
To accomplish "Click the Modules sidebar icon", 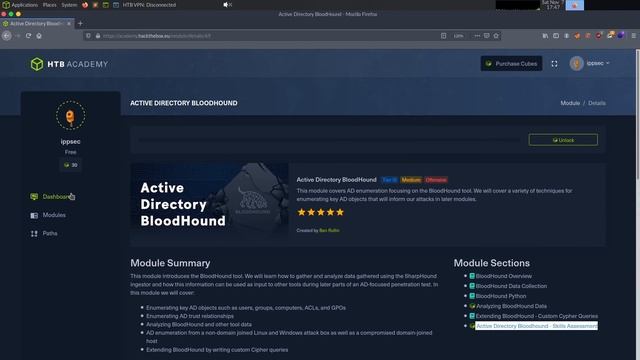I will [x=34, y=215].
